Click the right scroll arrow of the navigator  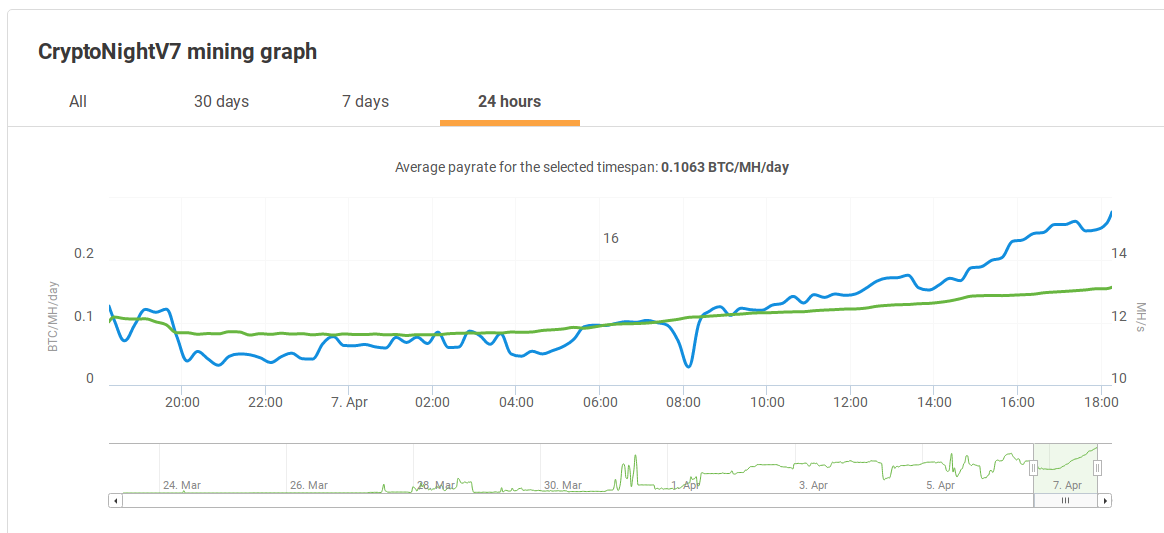coord(1105,500)
